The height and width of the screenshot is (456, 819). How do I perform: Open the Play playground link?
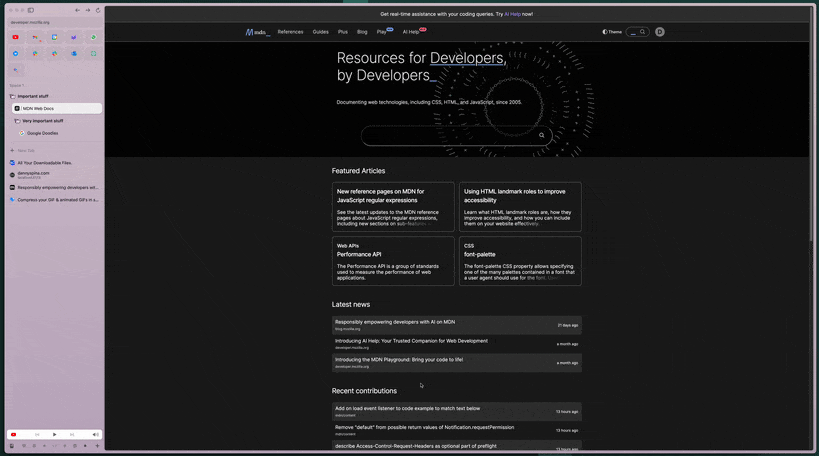click(382, 32)
